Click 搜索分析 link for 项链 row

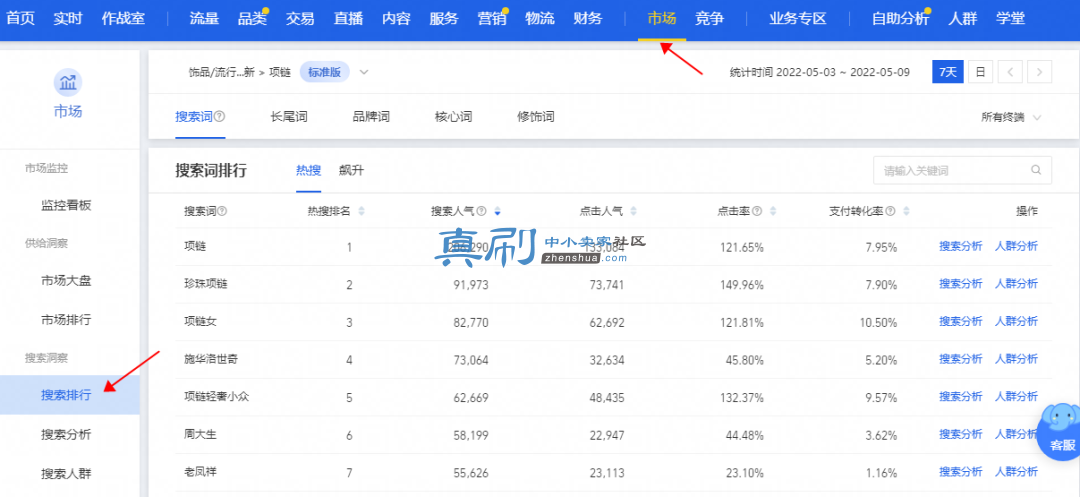click(x=960, y=246)
